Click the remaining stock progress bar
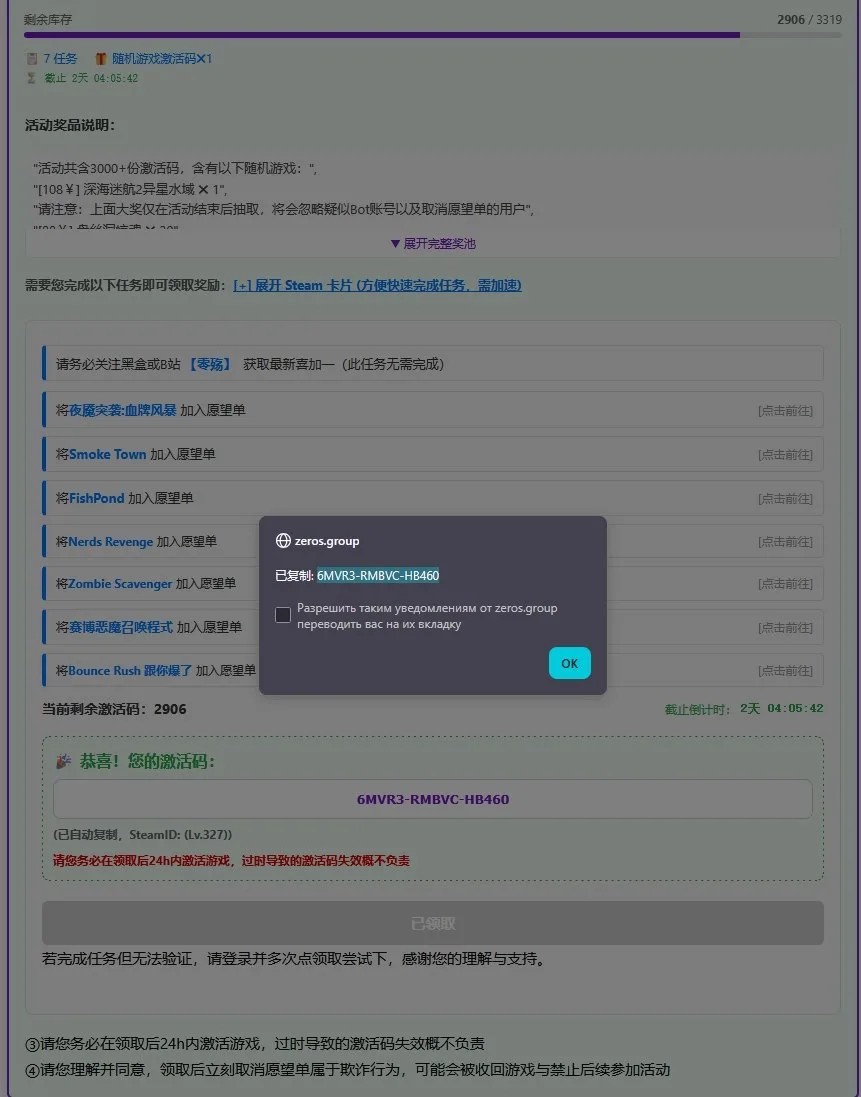 click(433, 35)
